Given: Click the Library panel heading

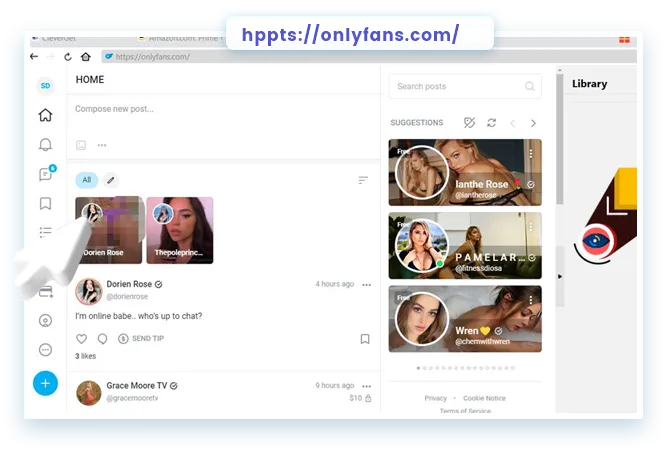Looking at the screenshot, I should 589,84.
